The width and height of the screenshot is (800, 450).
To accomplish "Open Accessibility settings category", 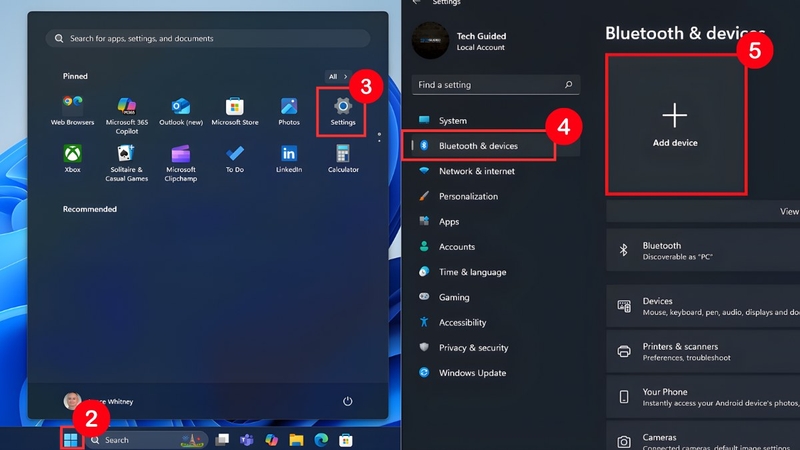I will point(495,322).
